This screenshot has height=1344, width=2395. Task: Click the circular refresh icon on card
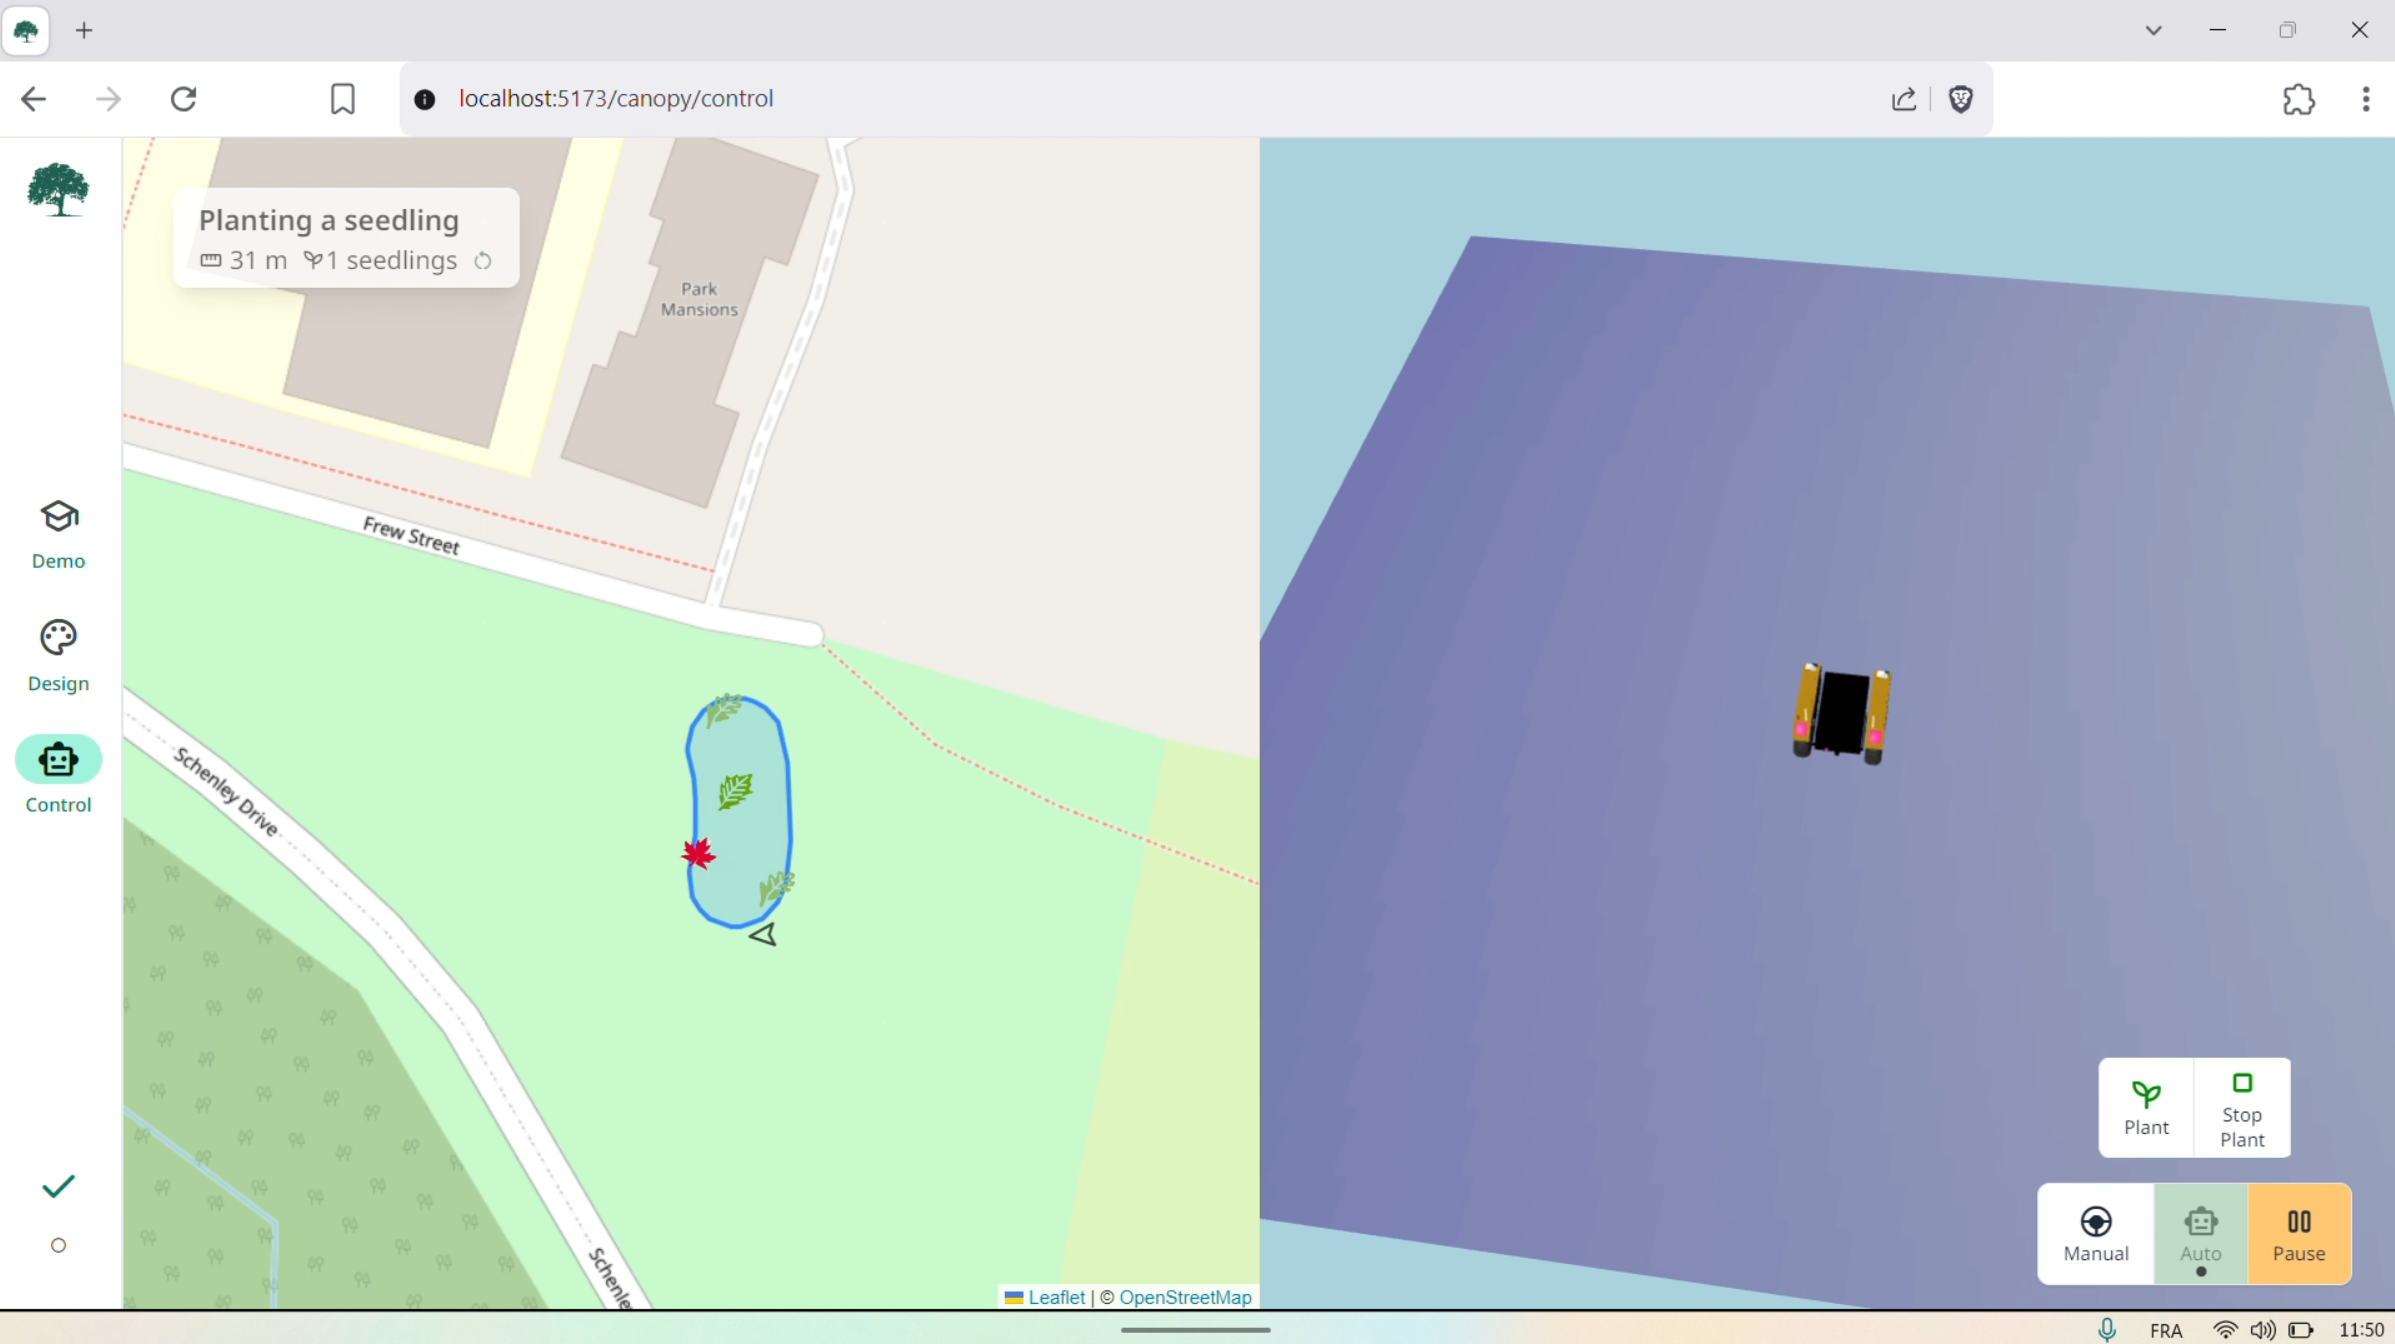coord(484,260)
